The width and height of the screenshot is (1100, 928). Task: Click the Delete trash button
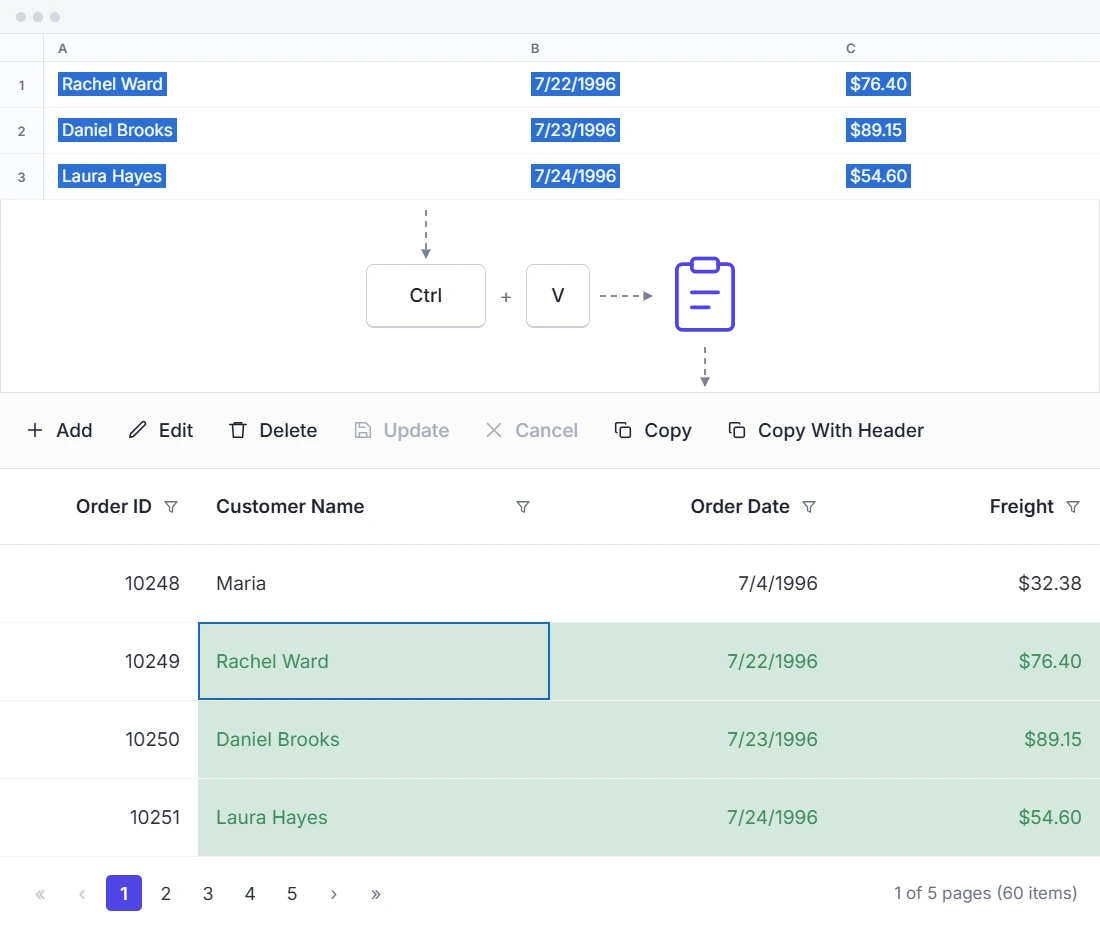[x=273, y=430]
